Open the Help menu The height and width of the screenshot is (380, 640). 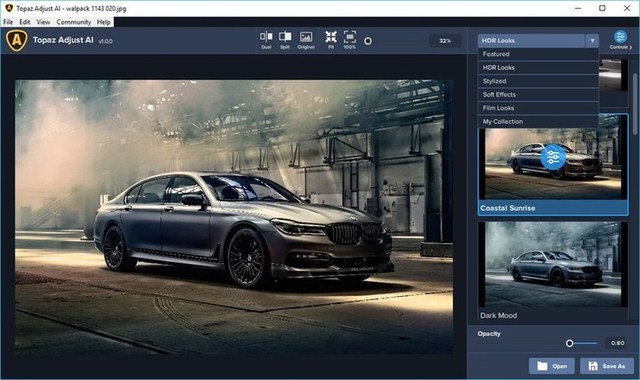pyautogui.click(x=104, y=22)
